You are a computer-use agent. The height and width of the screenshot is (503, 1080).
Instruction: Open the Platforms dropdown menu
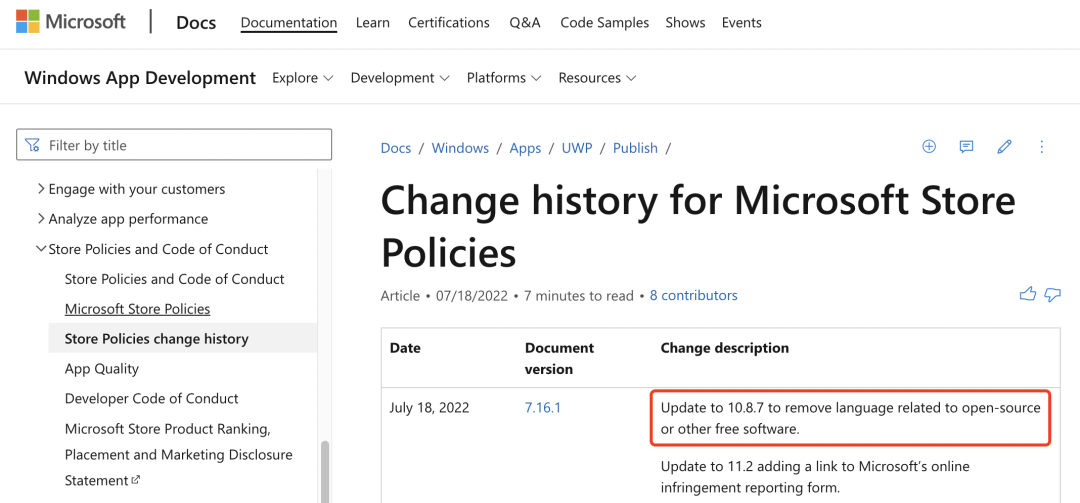[504, 78]
